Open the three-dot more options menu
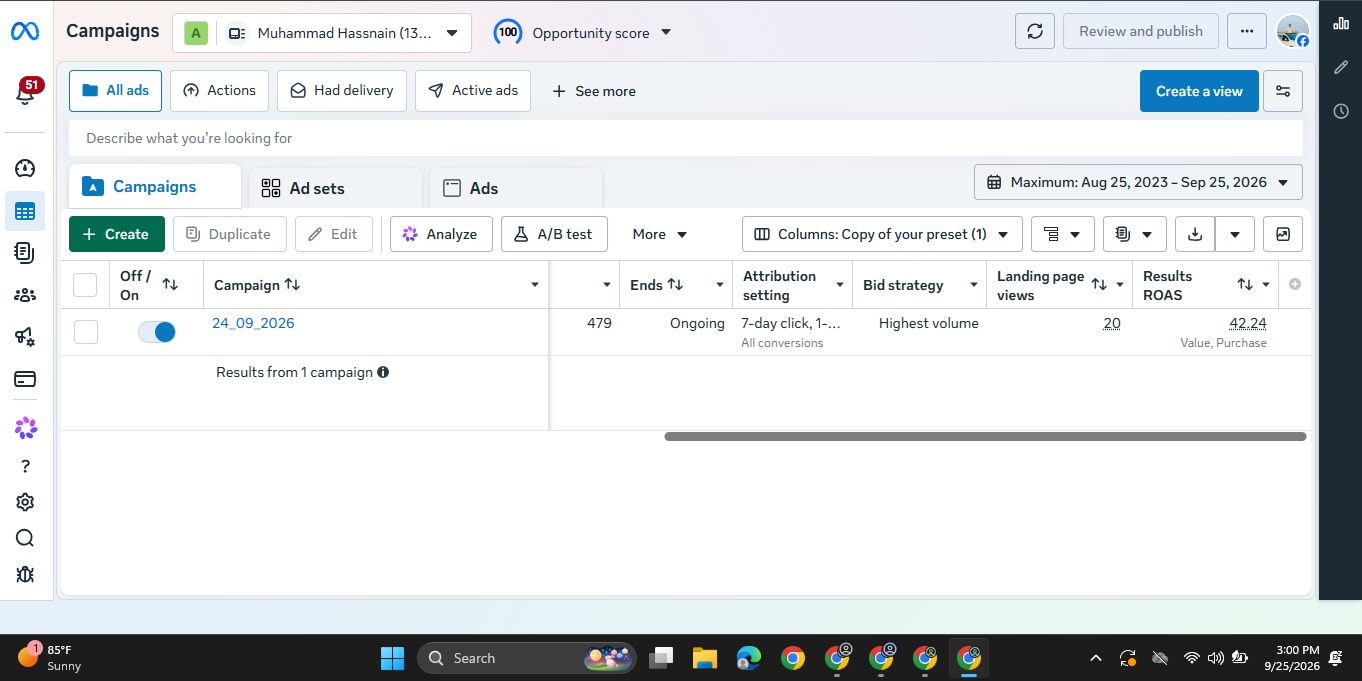This screenshot has height=681, width=1362. point(1247,31)
